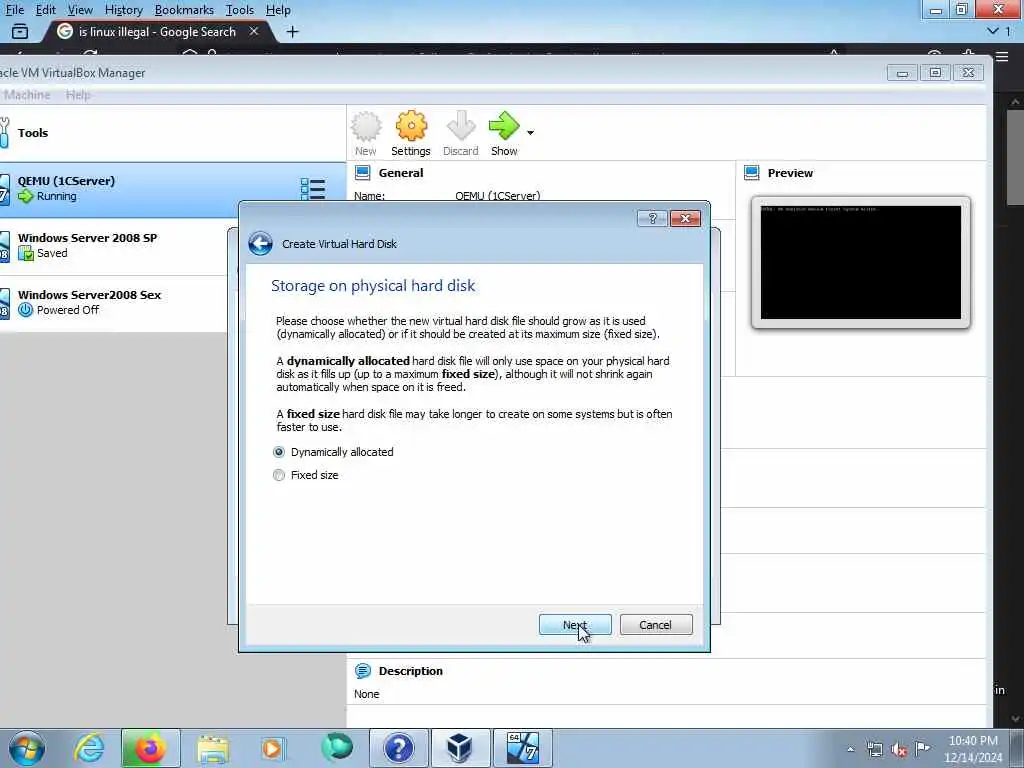This screenshot has width=1024, height=768.
Task: Open Firefox File menu
Action: [x=14, y=10]
